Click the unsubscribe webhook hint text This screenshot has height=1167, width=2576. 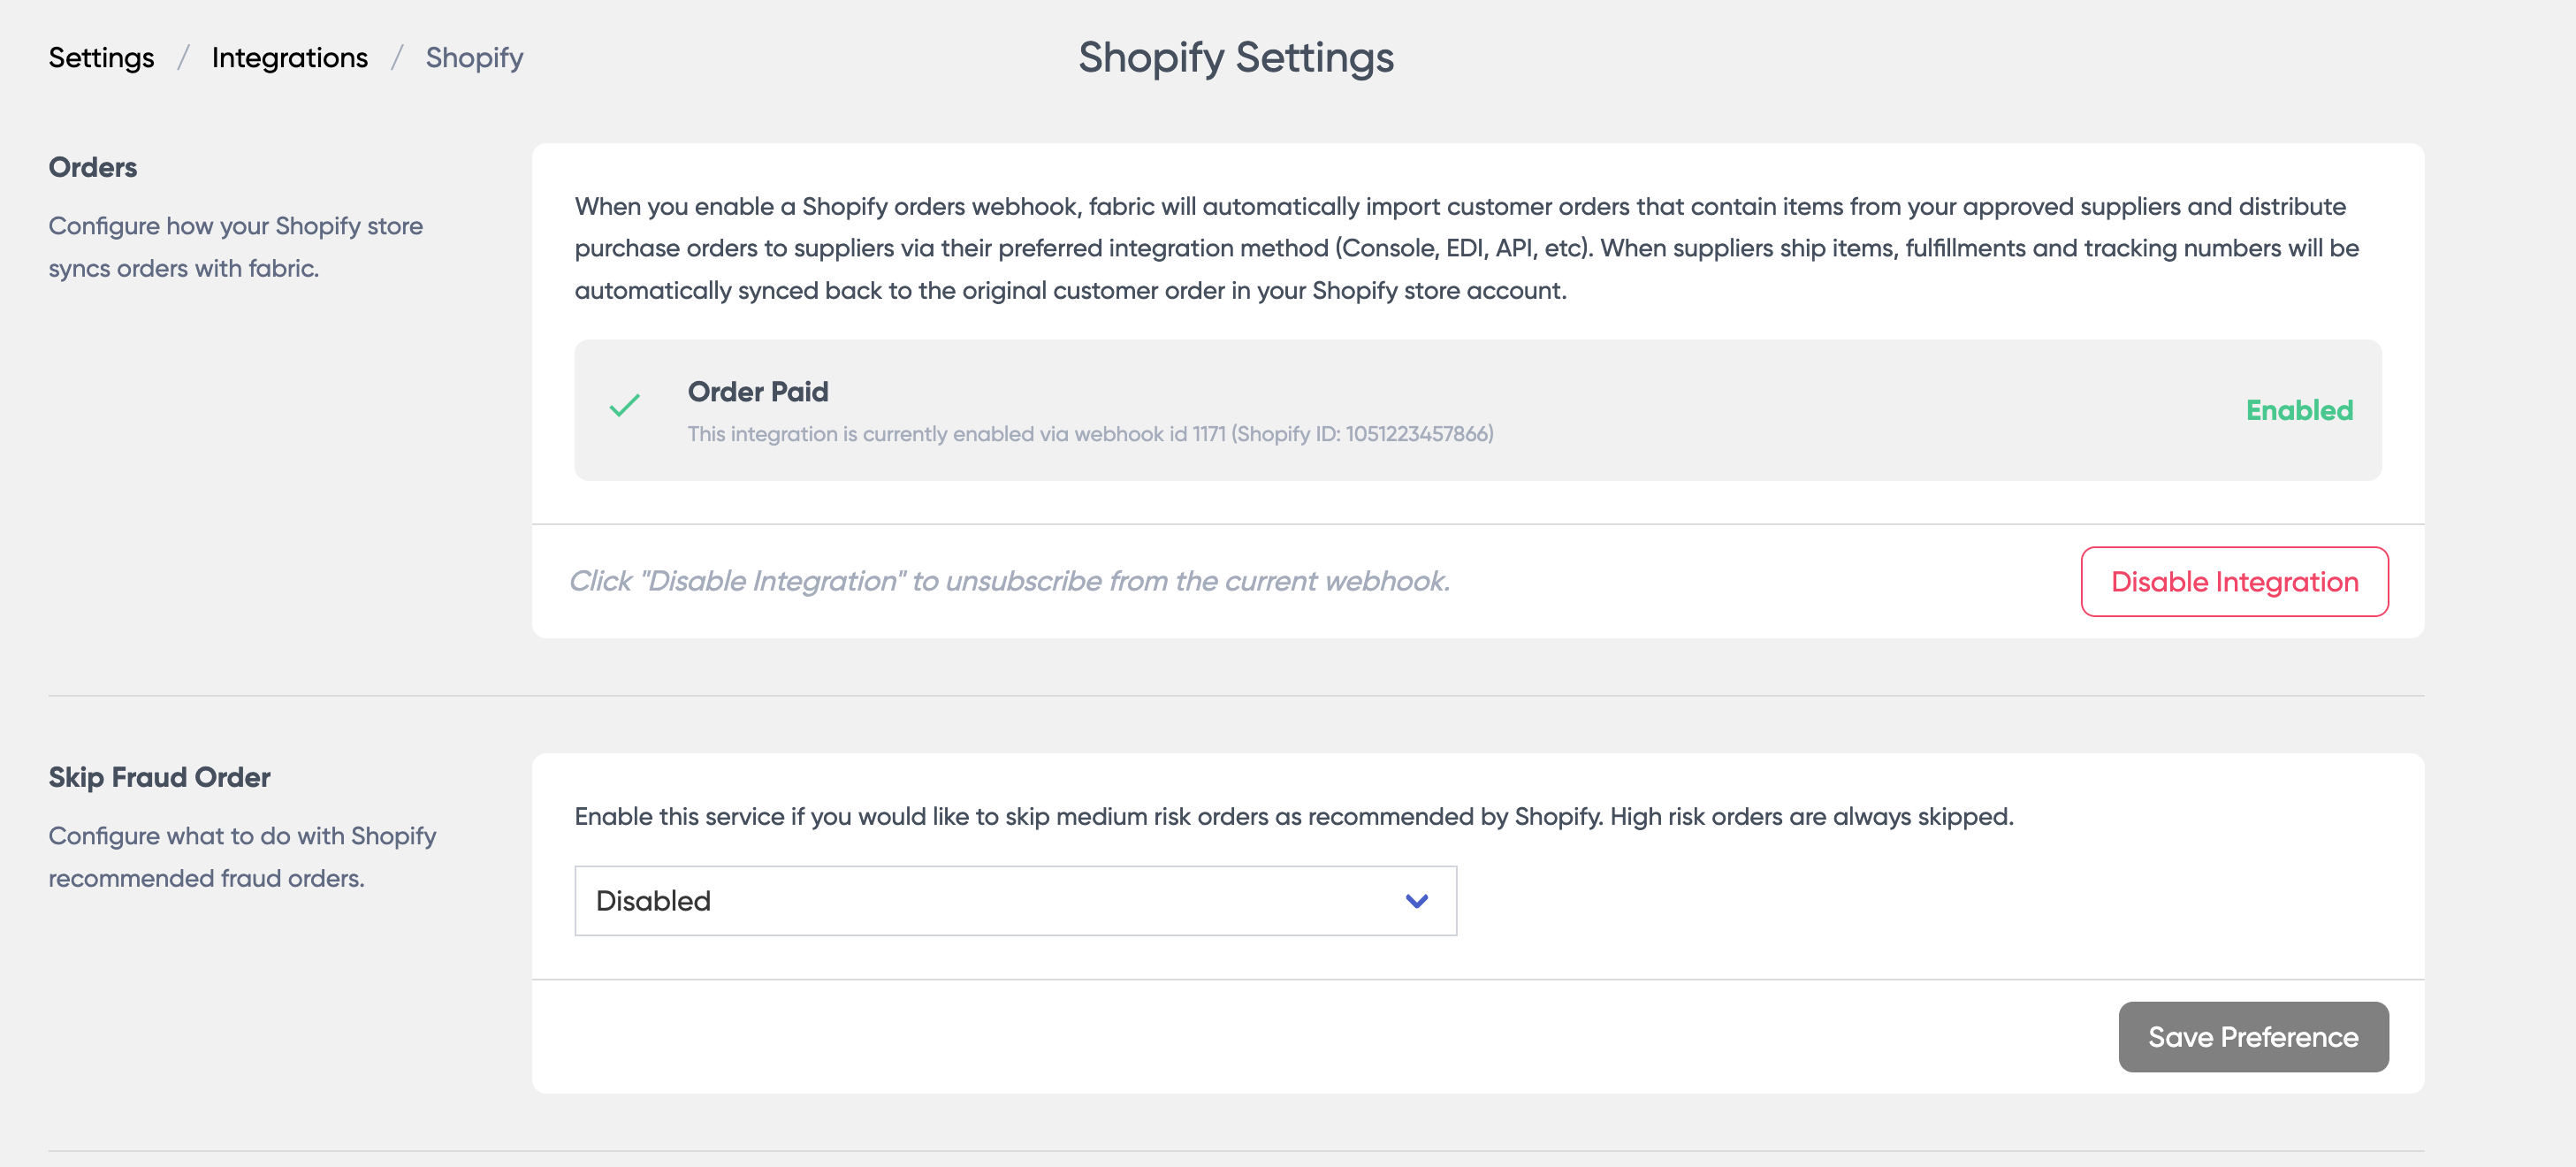1008,581
